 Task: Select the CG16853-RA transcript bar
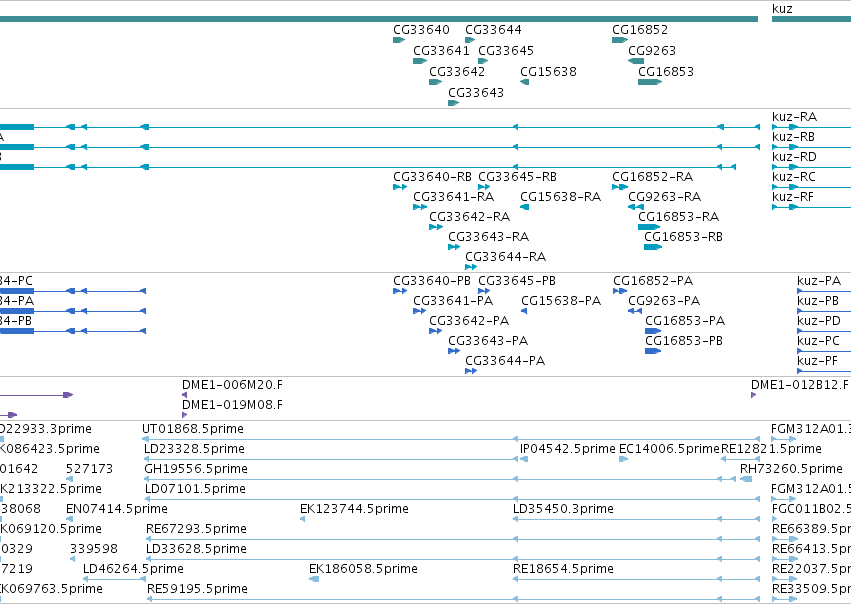point(649,227)
